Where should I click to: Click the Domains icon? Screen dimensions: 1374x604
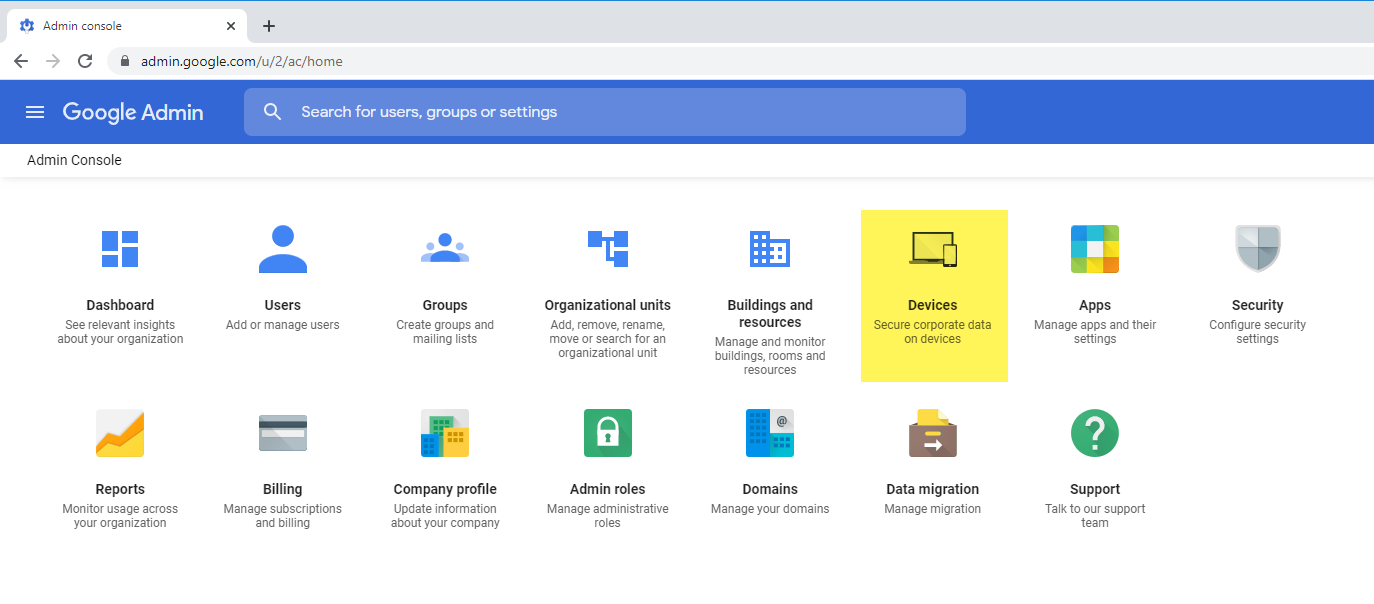770,433
